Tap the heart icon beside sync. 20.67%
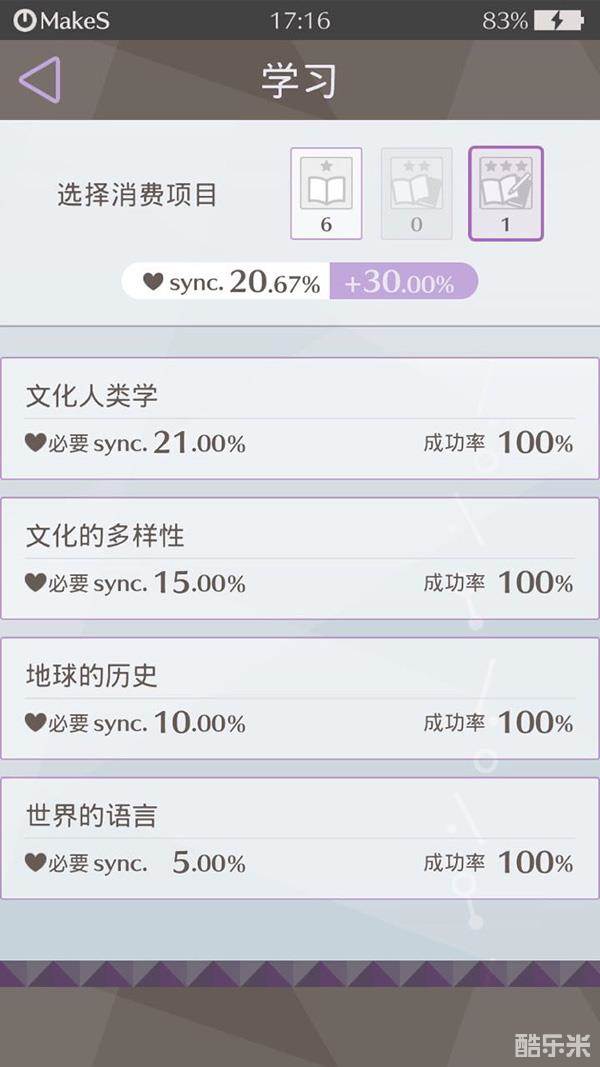The image size is (600, 1067). point(152,282)
